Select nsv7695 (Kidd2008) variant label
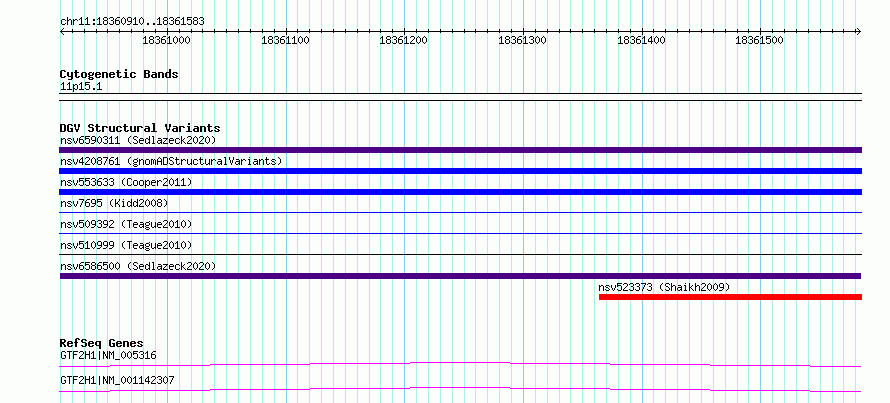 click(114, 203)
